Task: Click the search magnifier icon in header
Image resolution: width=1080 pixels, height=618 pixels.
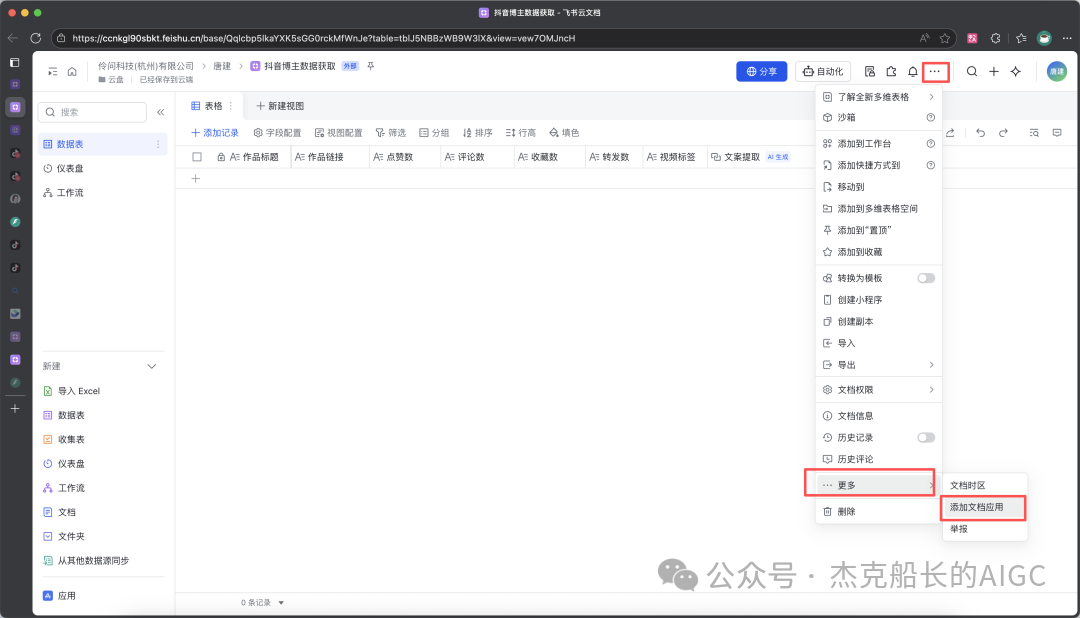Action: pos(972,72)
